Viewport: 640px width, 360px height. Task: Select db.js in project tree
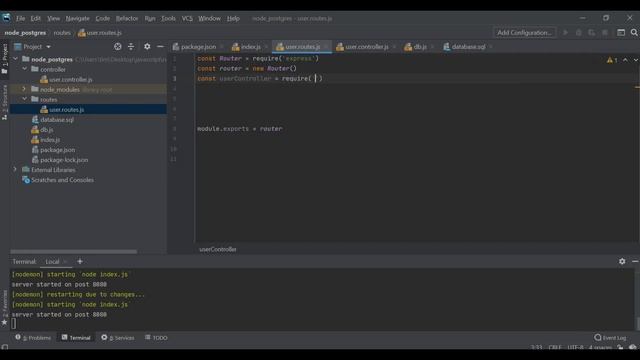pyautogui.click(x=47, y=130)
